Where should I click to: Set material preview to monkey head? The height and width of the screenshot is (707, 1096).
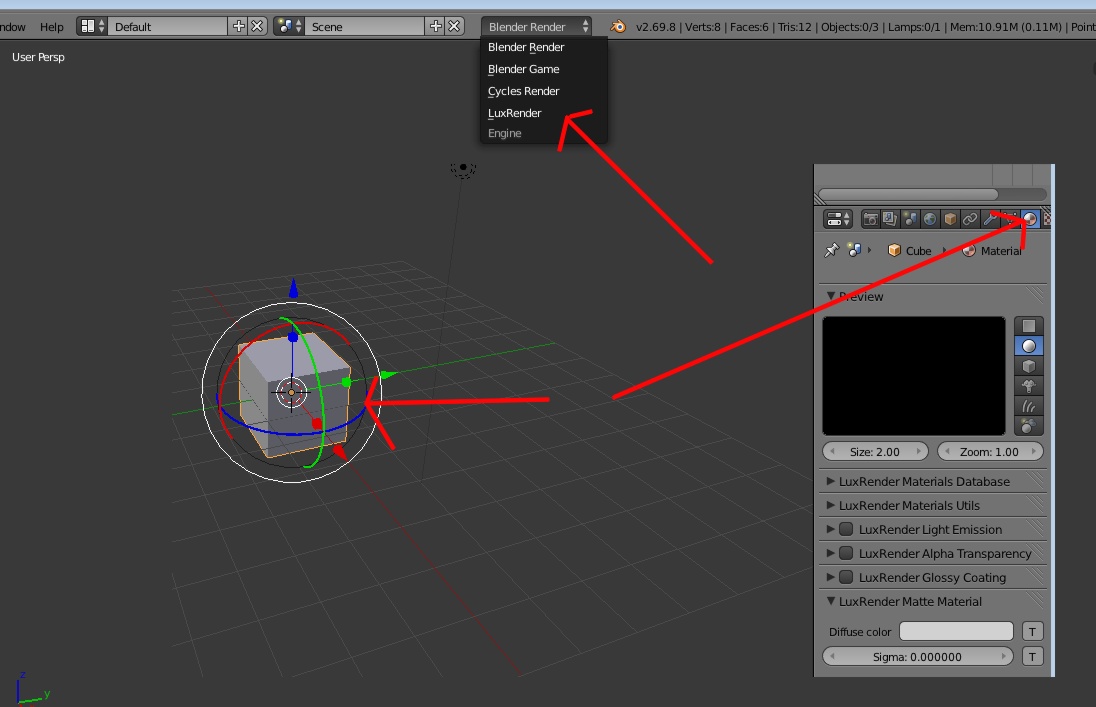coord(1029,386)
